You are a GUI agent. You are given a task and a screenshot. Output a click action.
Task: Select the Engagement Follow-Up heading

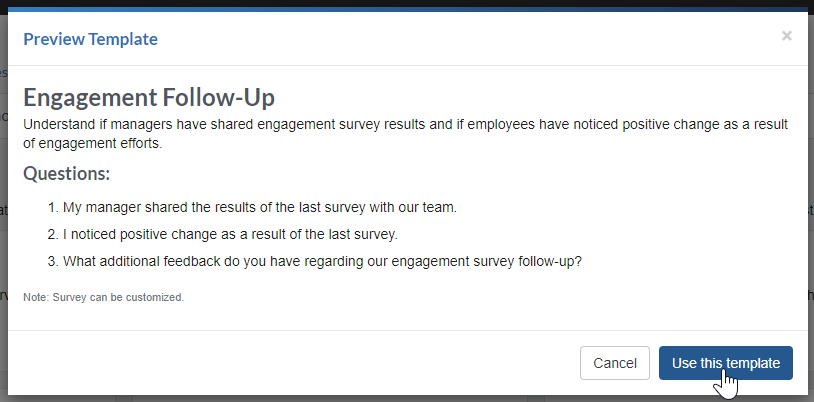pyautogui.click(x=149, y=97)
